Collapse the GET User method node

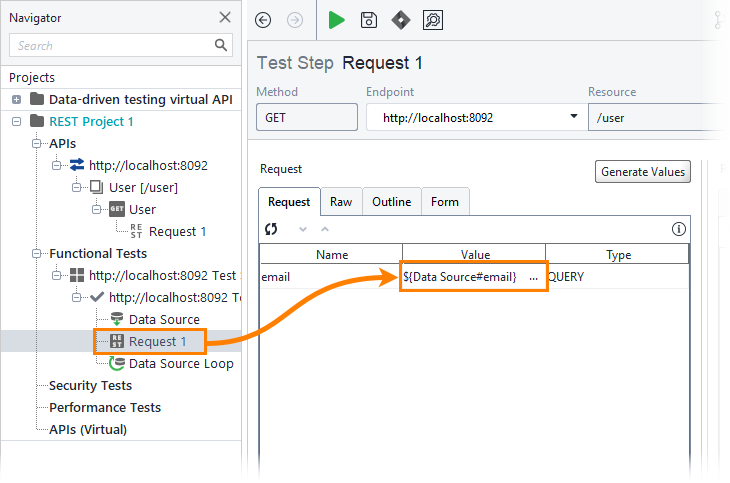[x=96, y=209]
